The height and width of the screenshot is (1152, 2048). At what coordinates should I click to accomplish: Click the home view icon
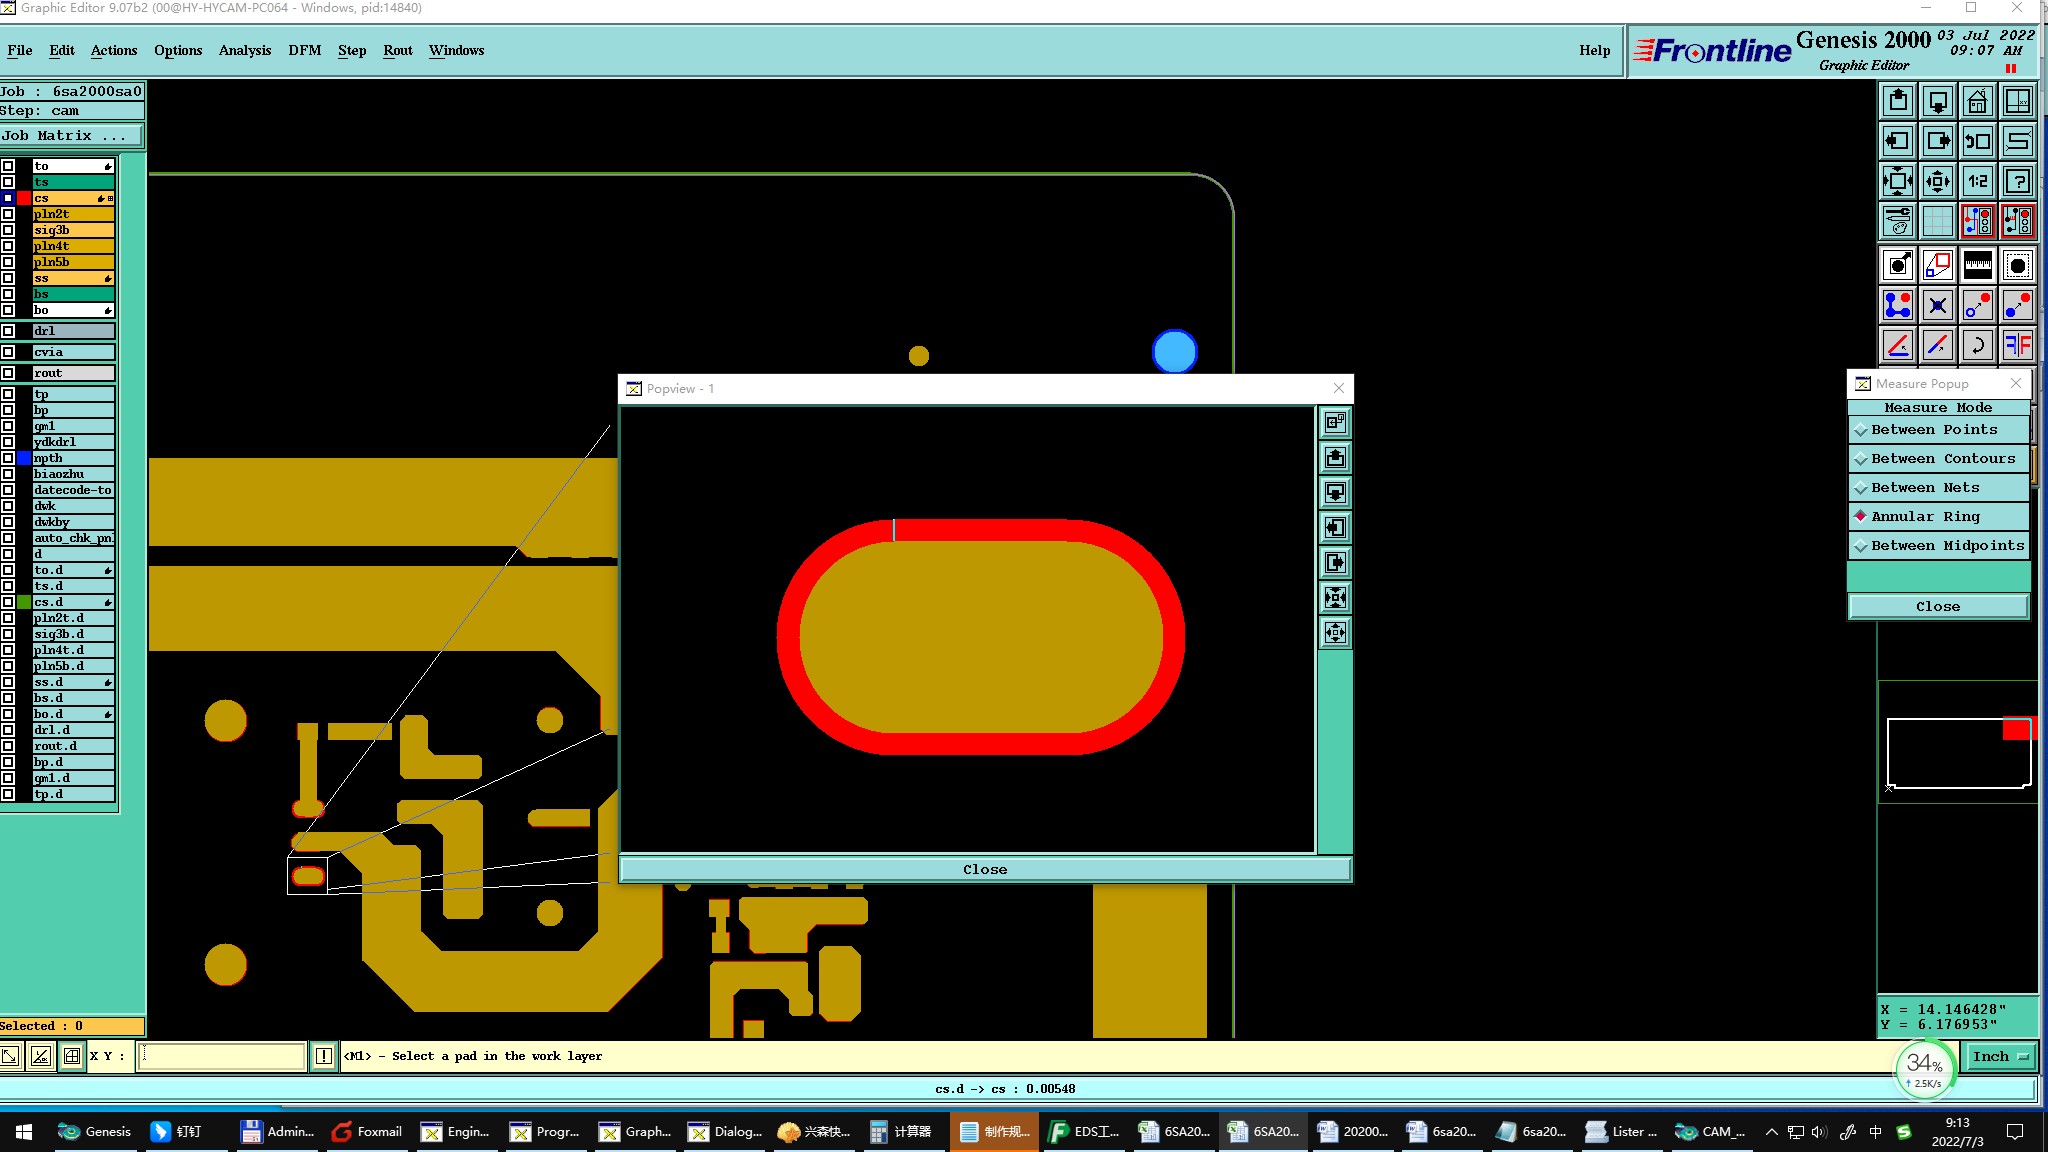point(1978,101)
